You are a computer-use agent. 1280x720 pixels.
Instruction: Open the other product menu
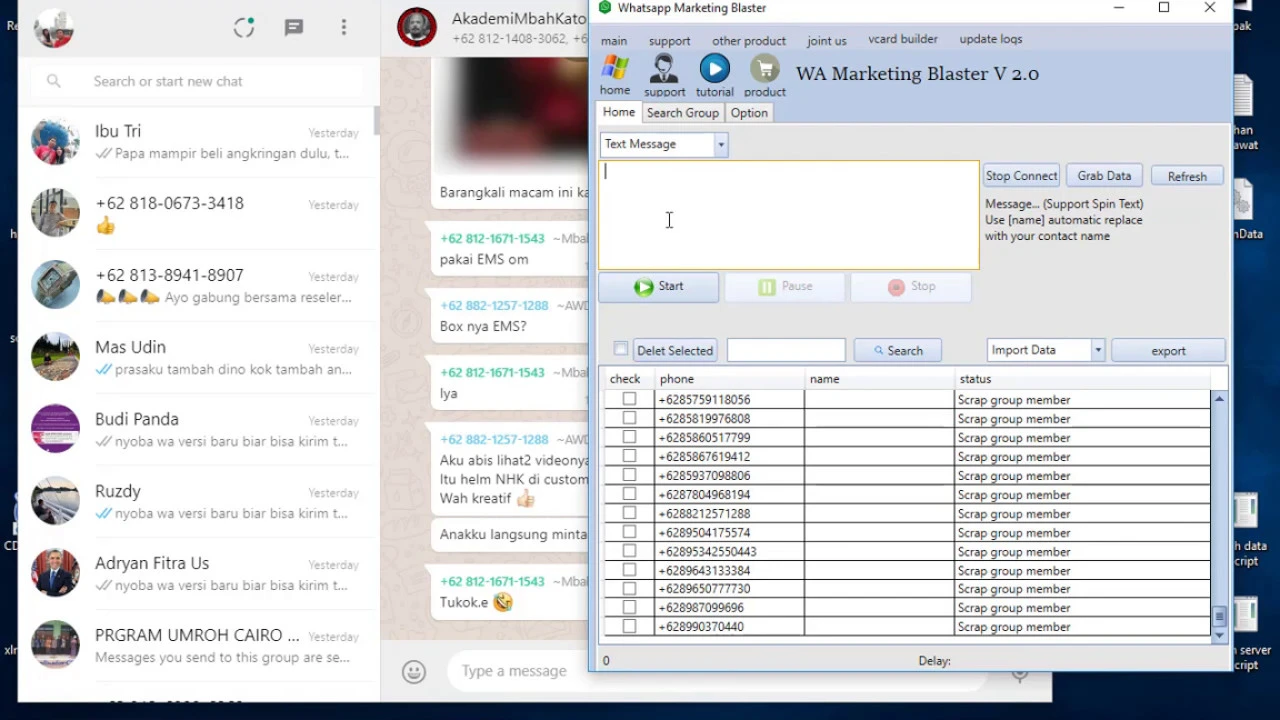click(749, 41)
